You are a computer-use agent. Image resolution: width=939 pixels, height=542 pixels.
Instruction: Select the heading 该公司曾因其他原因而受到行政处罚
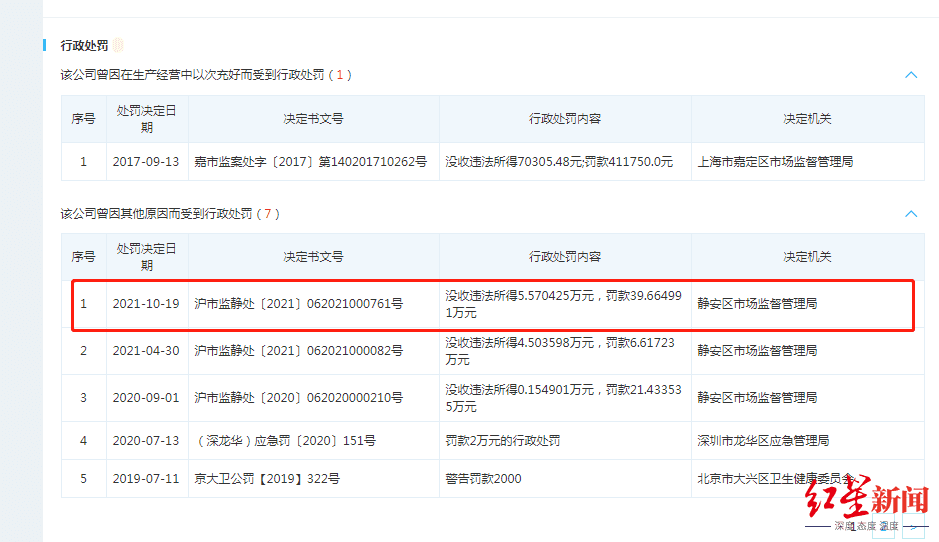point(156,214)
